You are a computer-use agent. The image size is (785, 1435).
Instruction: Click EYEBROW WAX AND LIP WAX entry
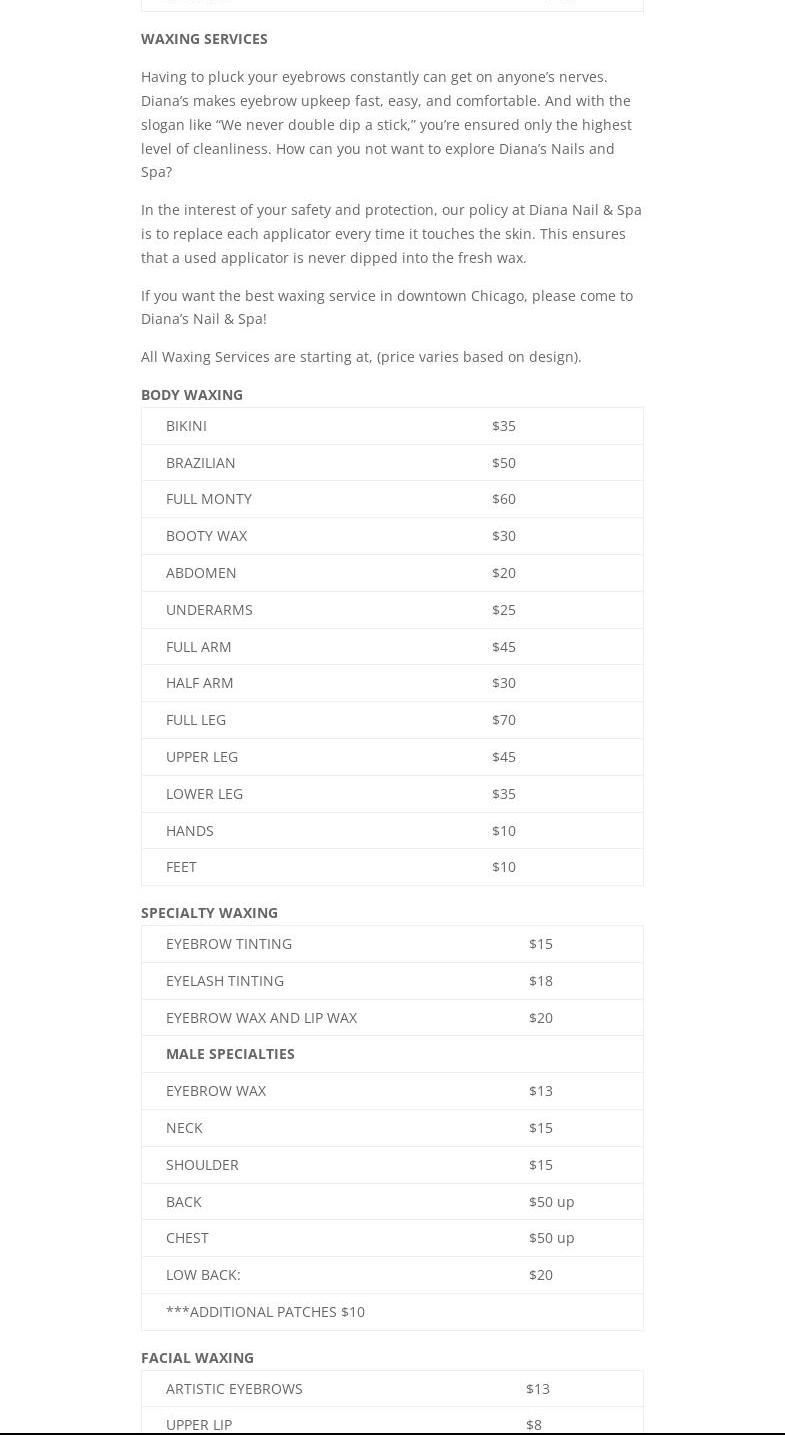[x=261, y=1018]
